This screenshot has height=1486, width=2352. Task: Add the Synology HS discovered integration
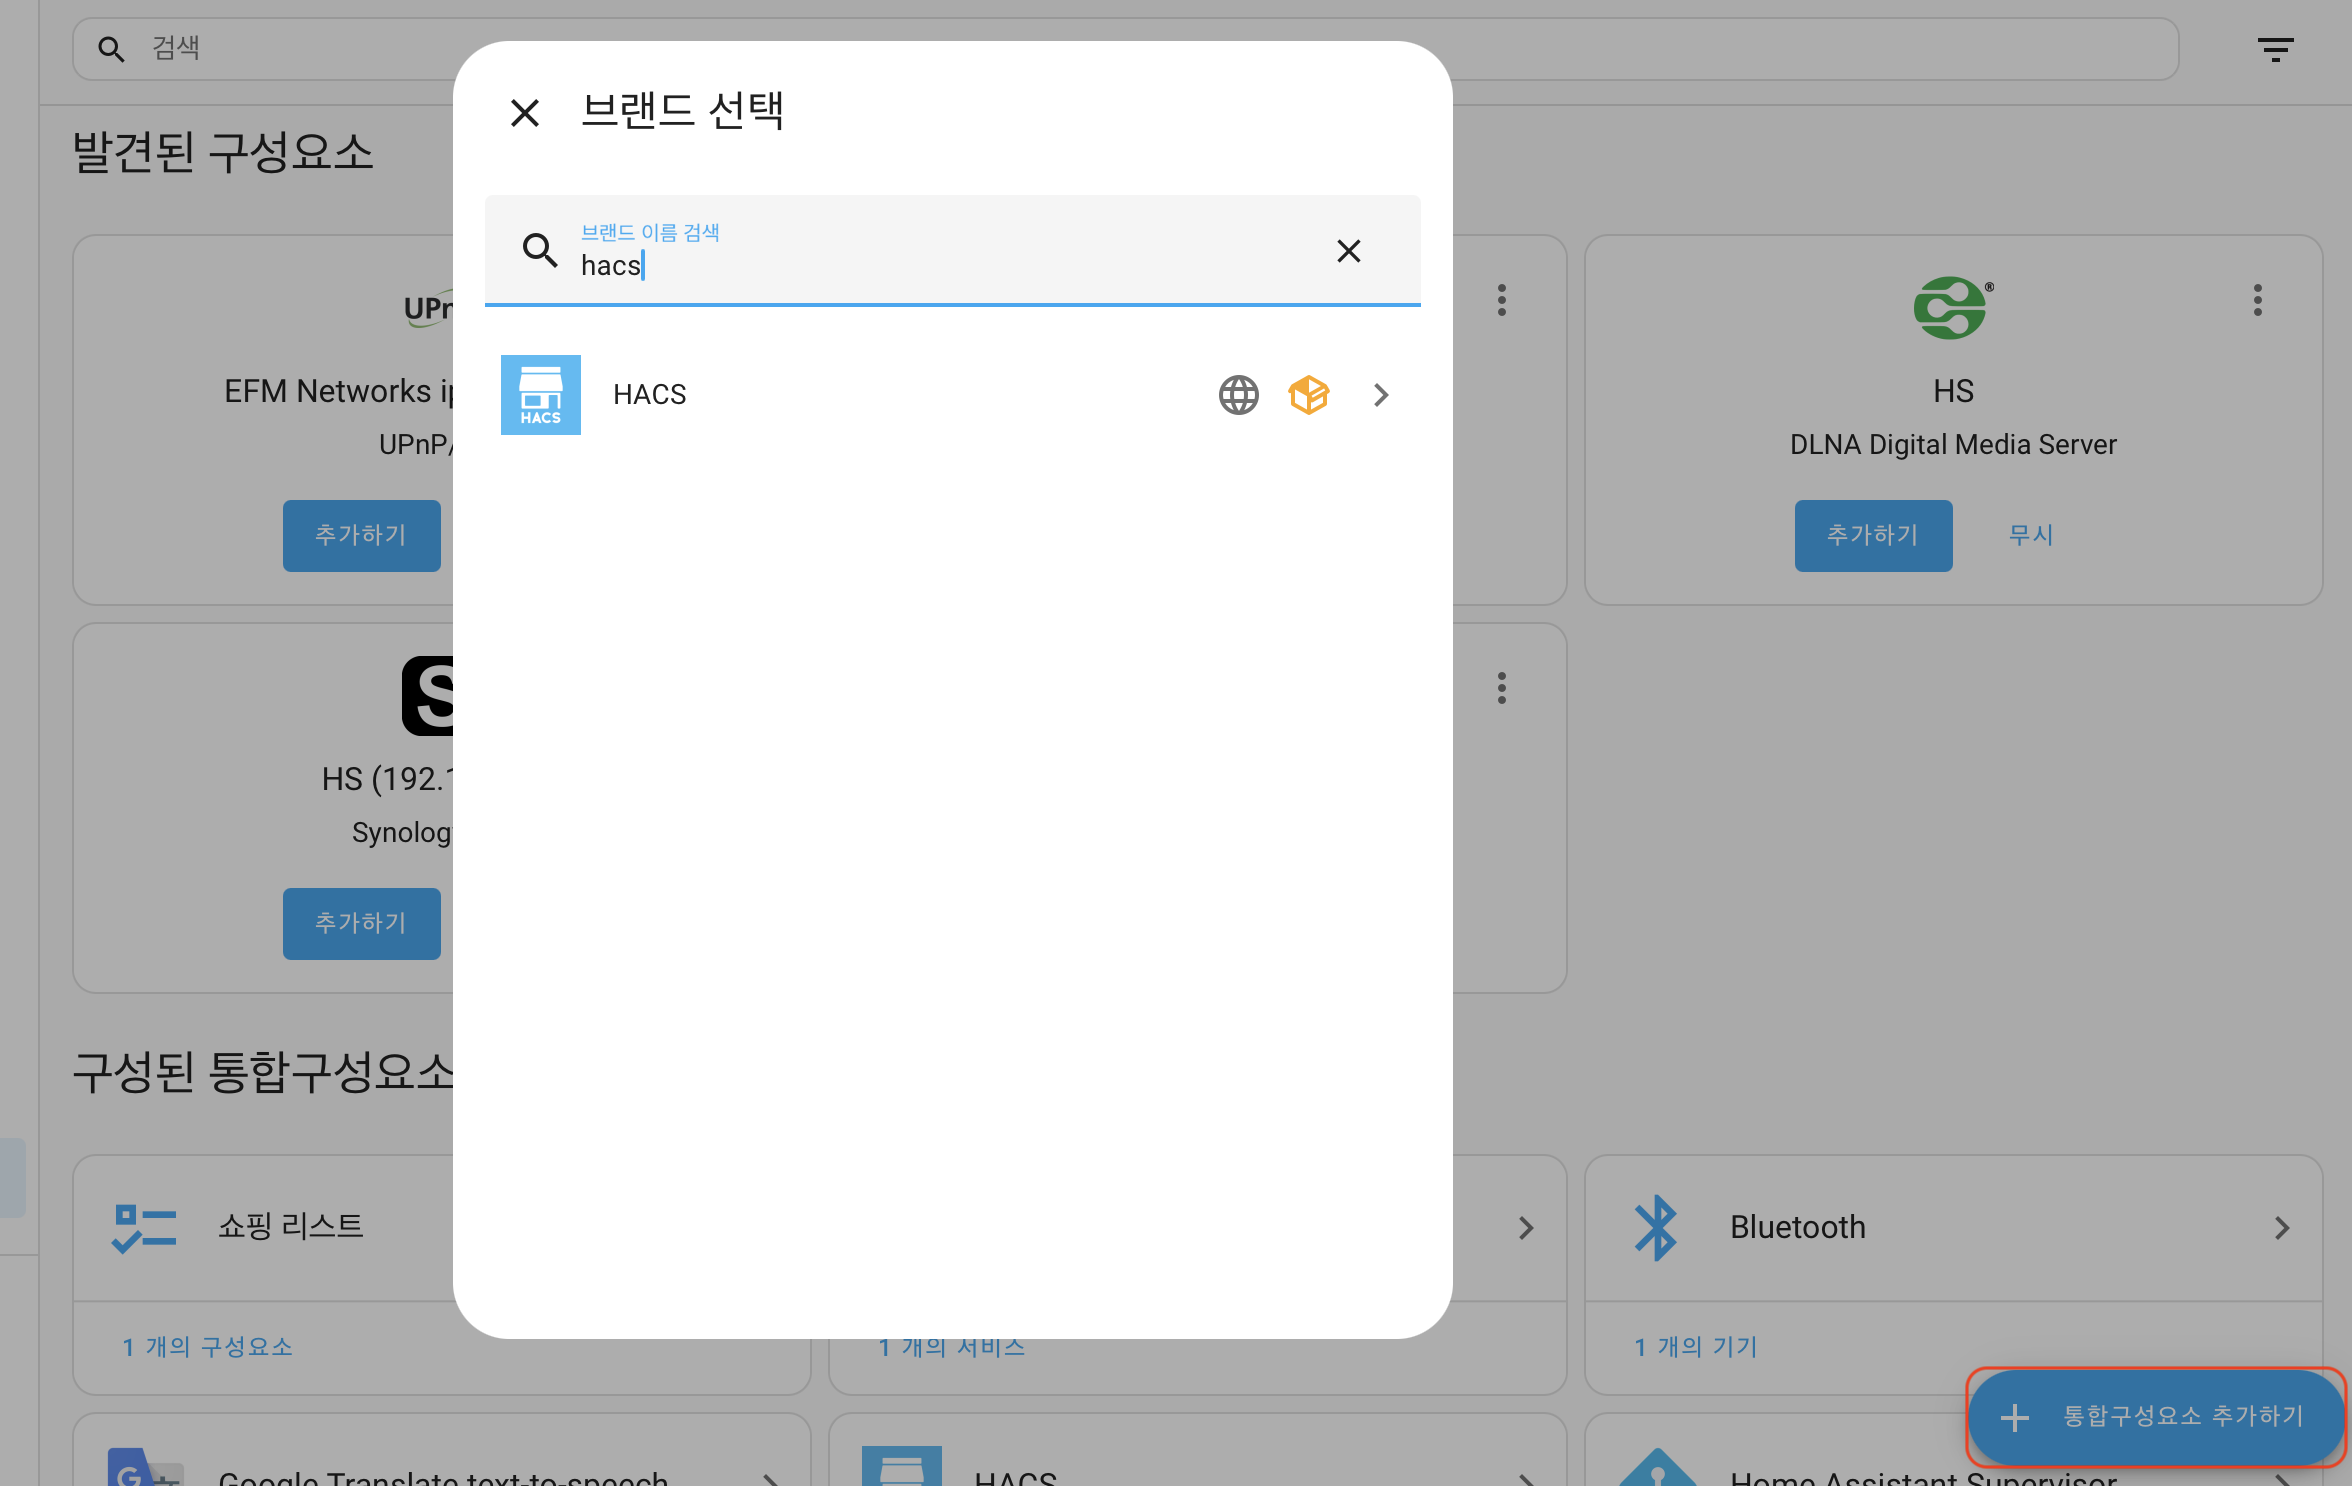(361, 923)
